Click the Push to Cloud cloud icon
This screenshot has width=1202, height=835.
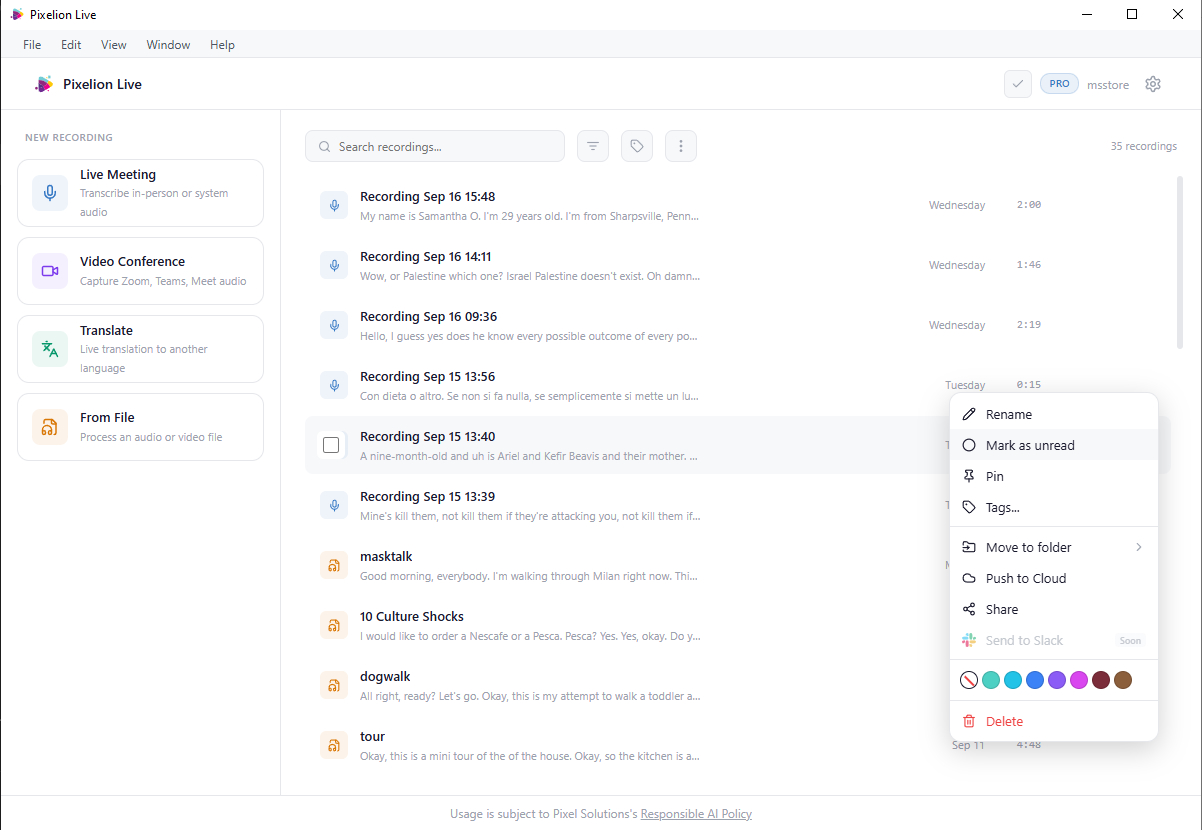[x=968, y=578]
